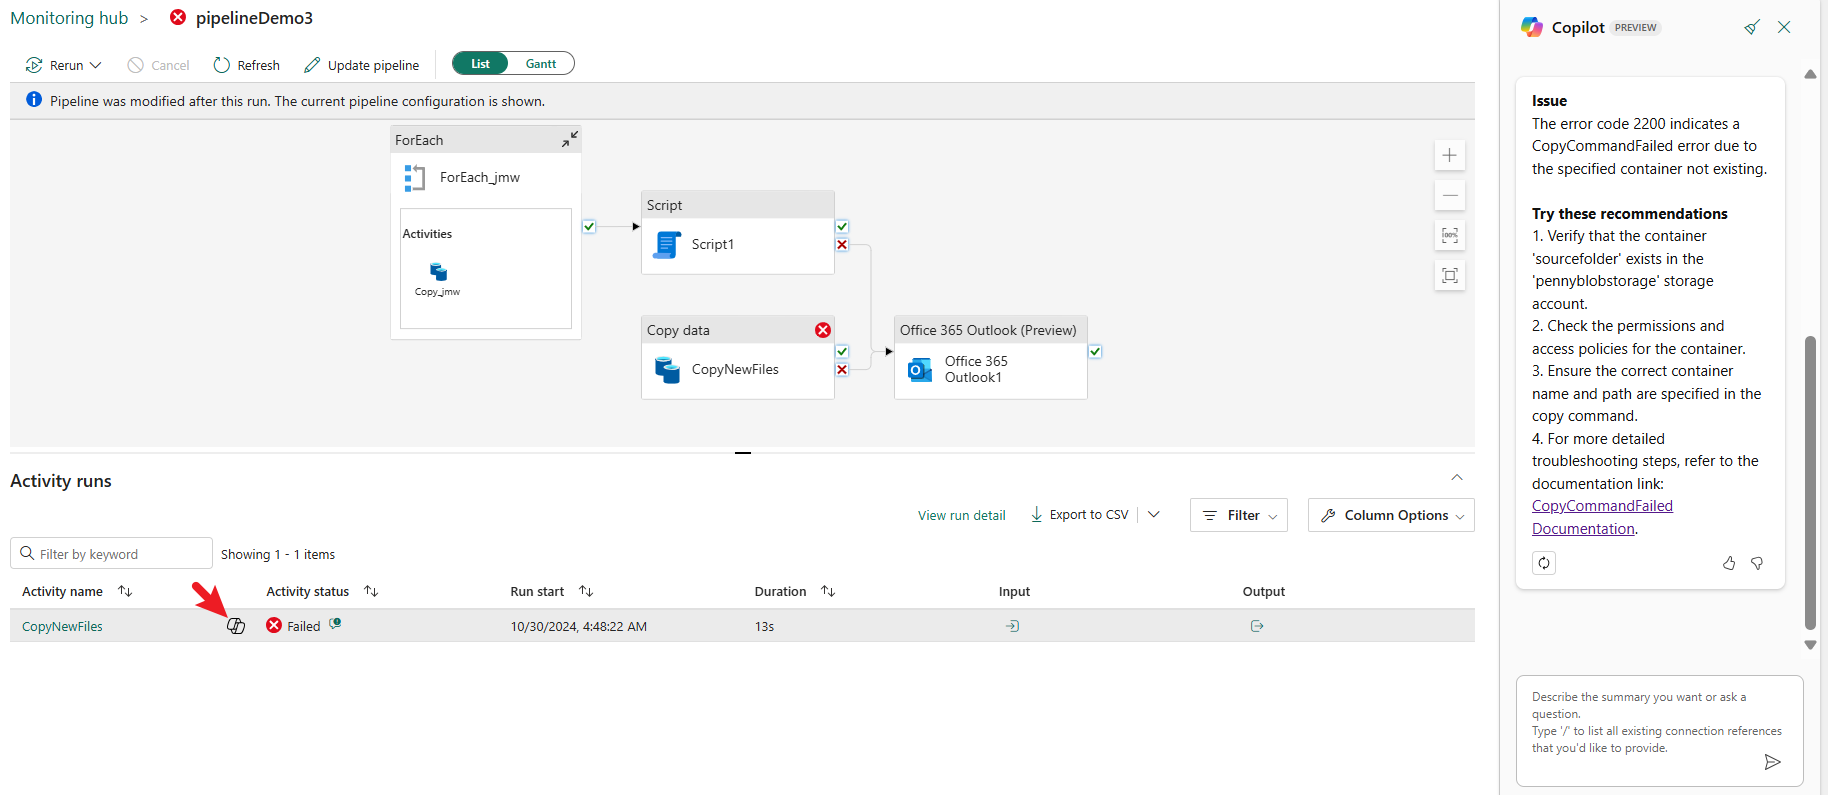The height and width of the screenshot is (795, 1828).
Task: Click Copilot icon in CopyNewFiles row
Action: (236, 626)
